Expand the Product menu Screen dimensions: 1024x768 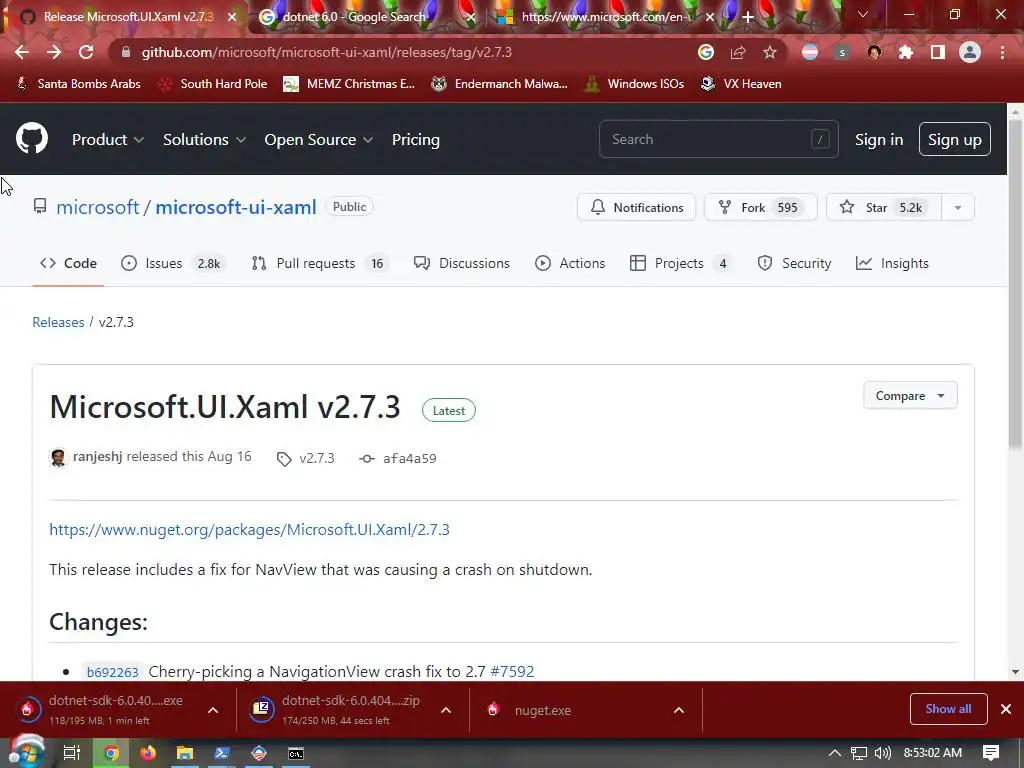tap(108, 140)
